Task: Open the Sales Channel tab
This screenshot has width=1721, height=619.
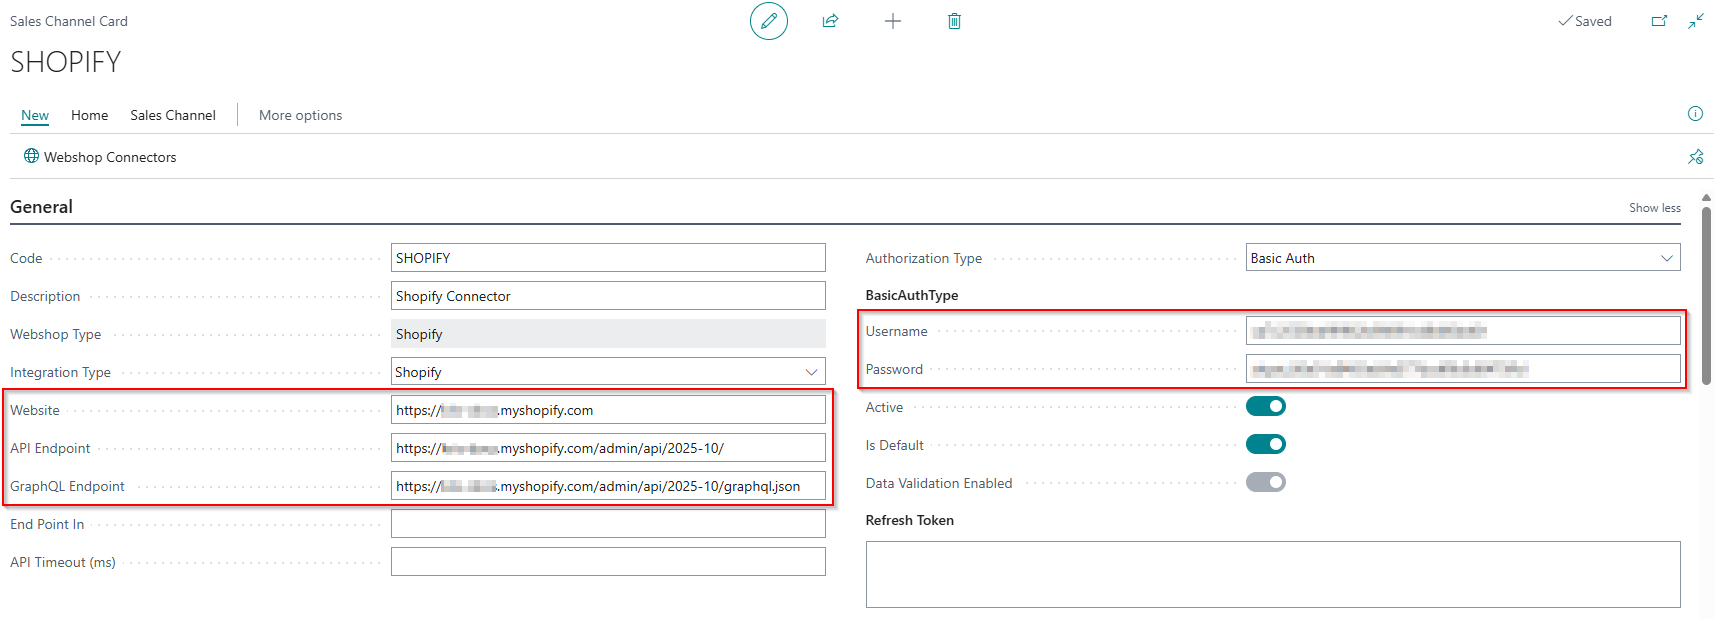Action: click(x=173, y=115)
